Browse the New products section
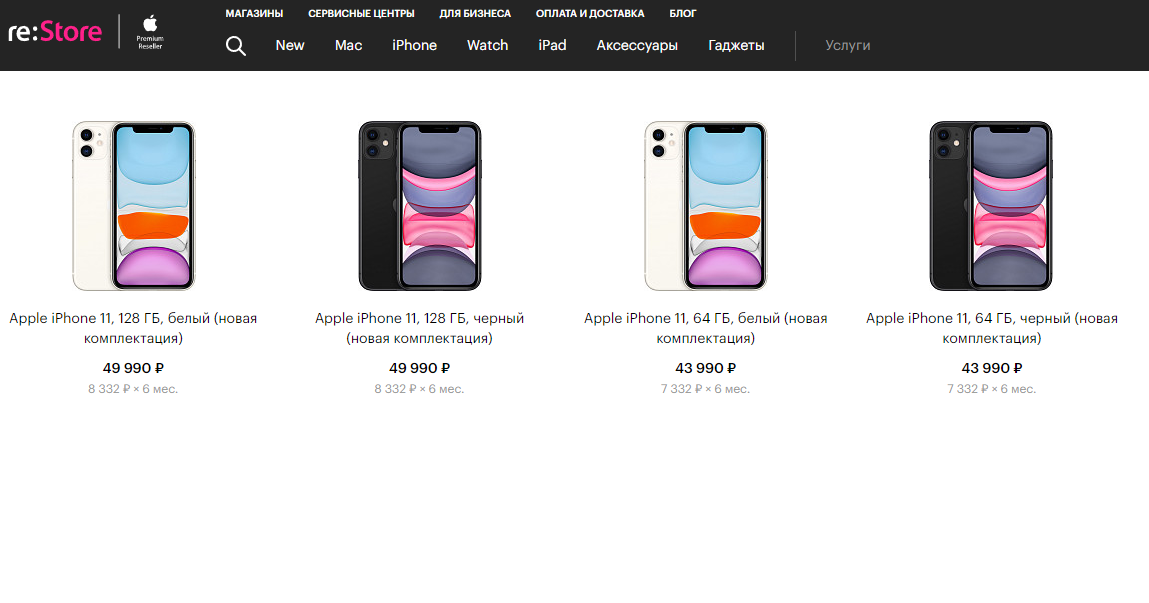 [x=290, y=46]
